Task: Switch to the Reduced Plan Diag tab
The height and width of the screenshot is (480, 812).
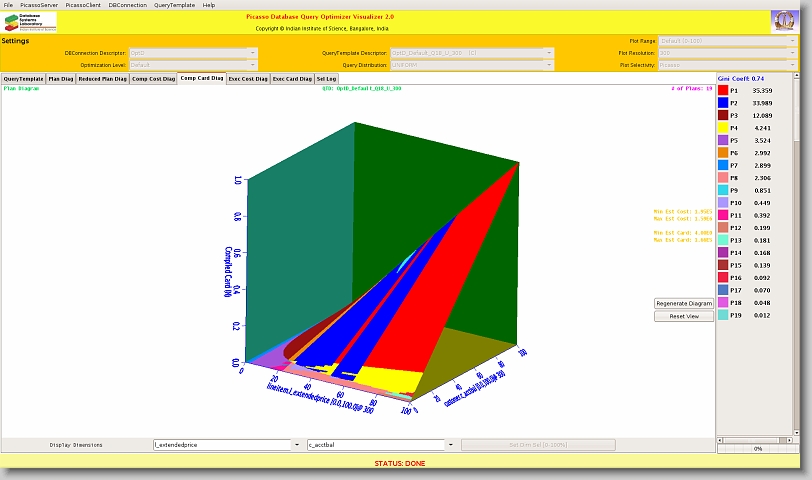Action: pos(102,78)
